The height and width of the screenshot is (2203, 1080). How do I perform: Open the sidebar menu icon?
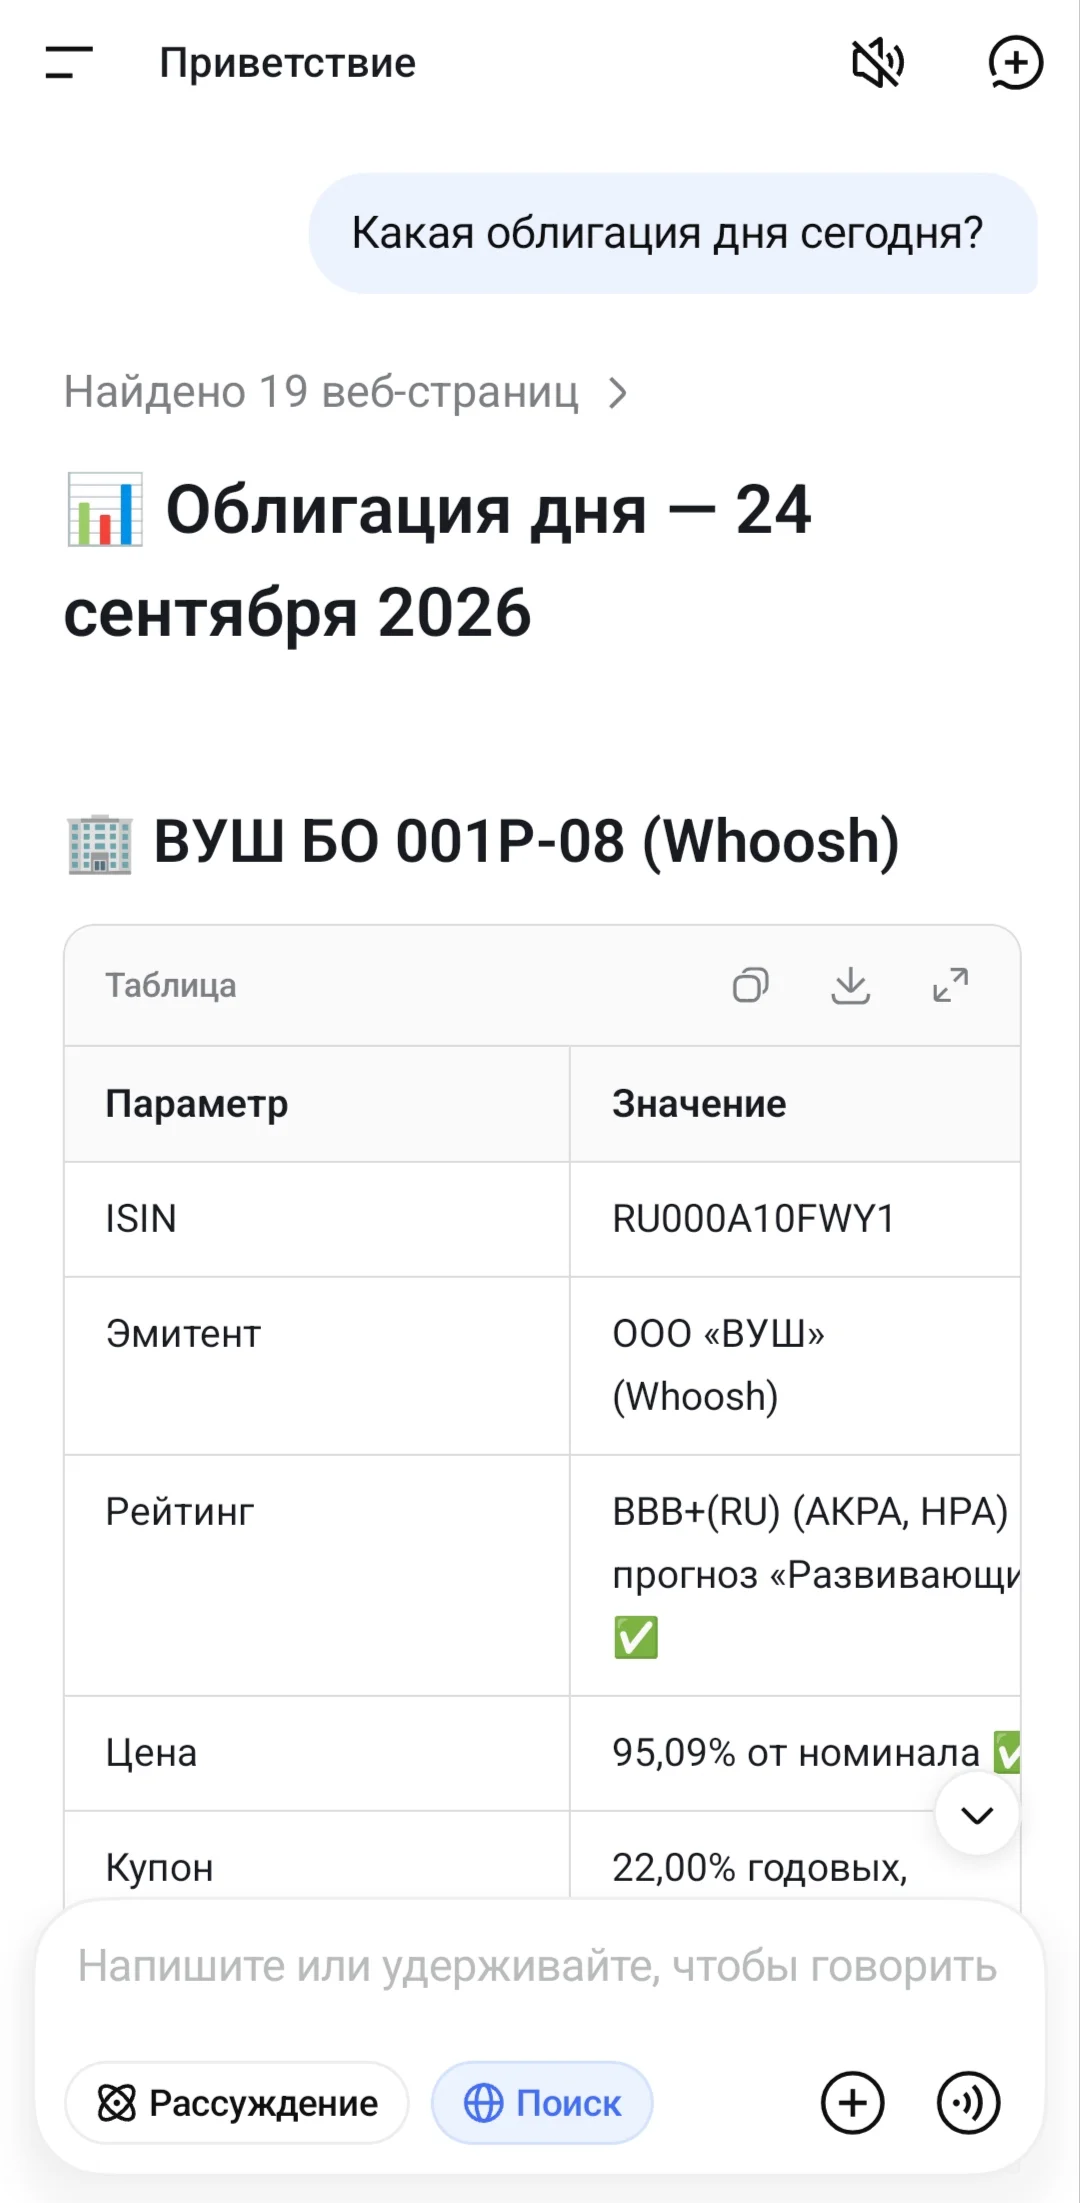pyautogui.click(x=69, y=62)
